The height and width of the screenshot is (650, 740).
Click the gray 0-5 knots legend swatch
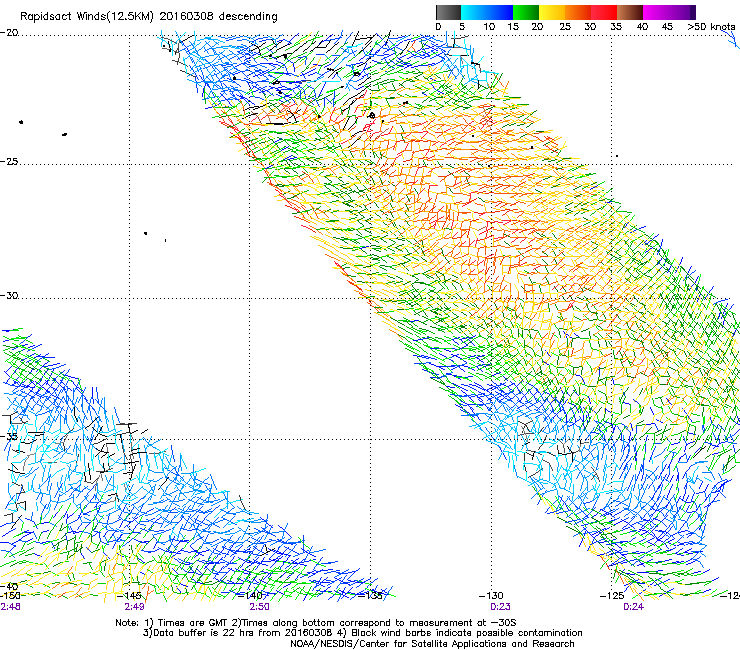point(448,12)
